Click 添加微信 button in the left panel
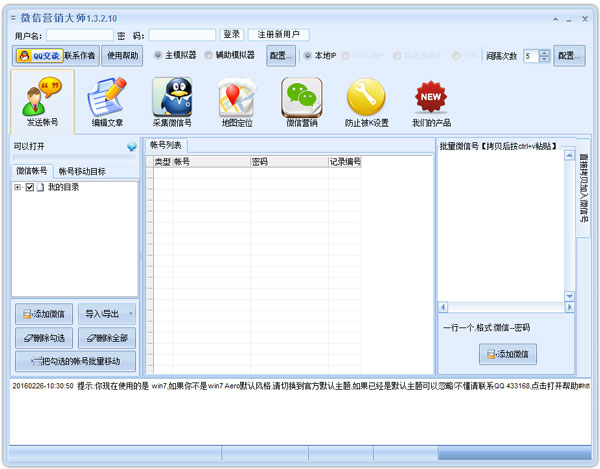The image size is (600, 469). (44, 314)
